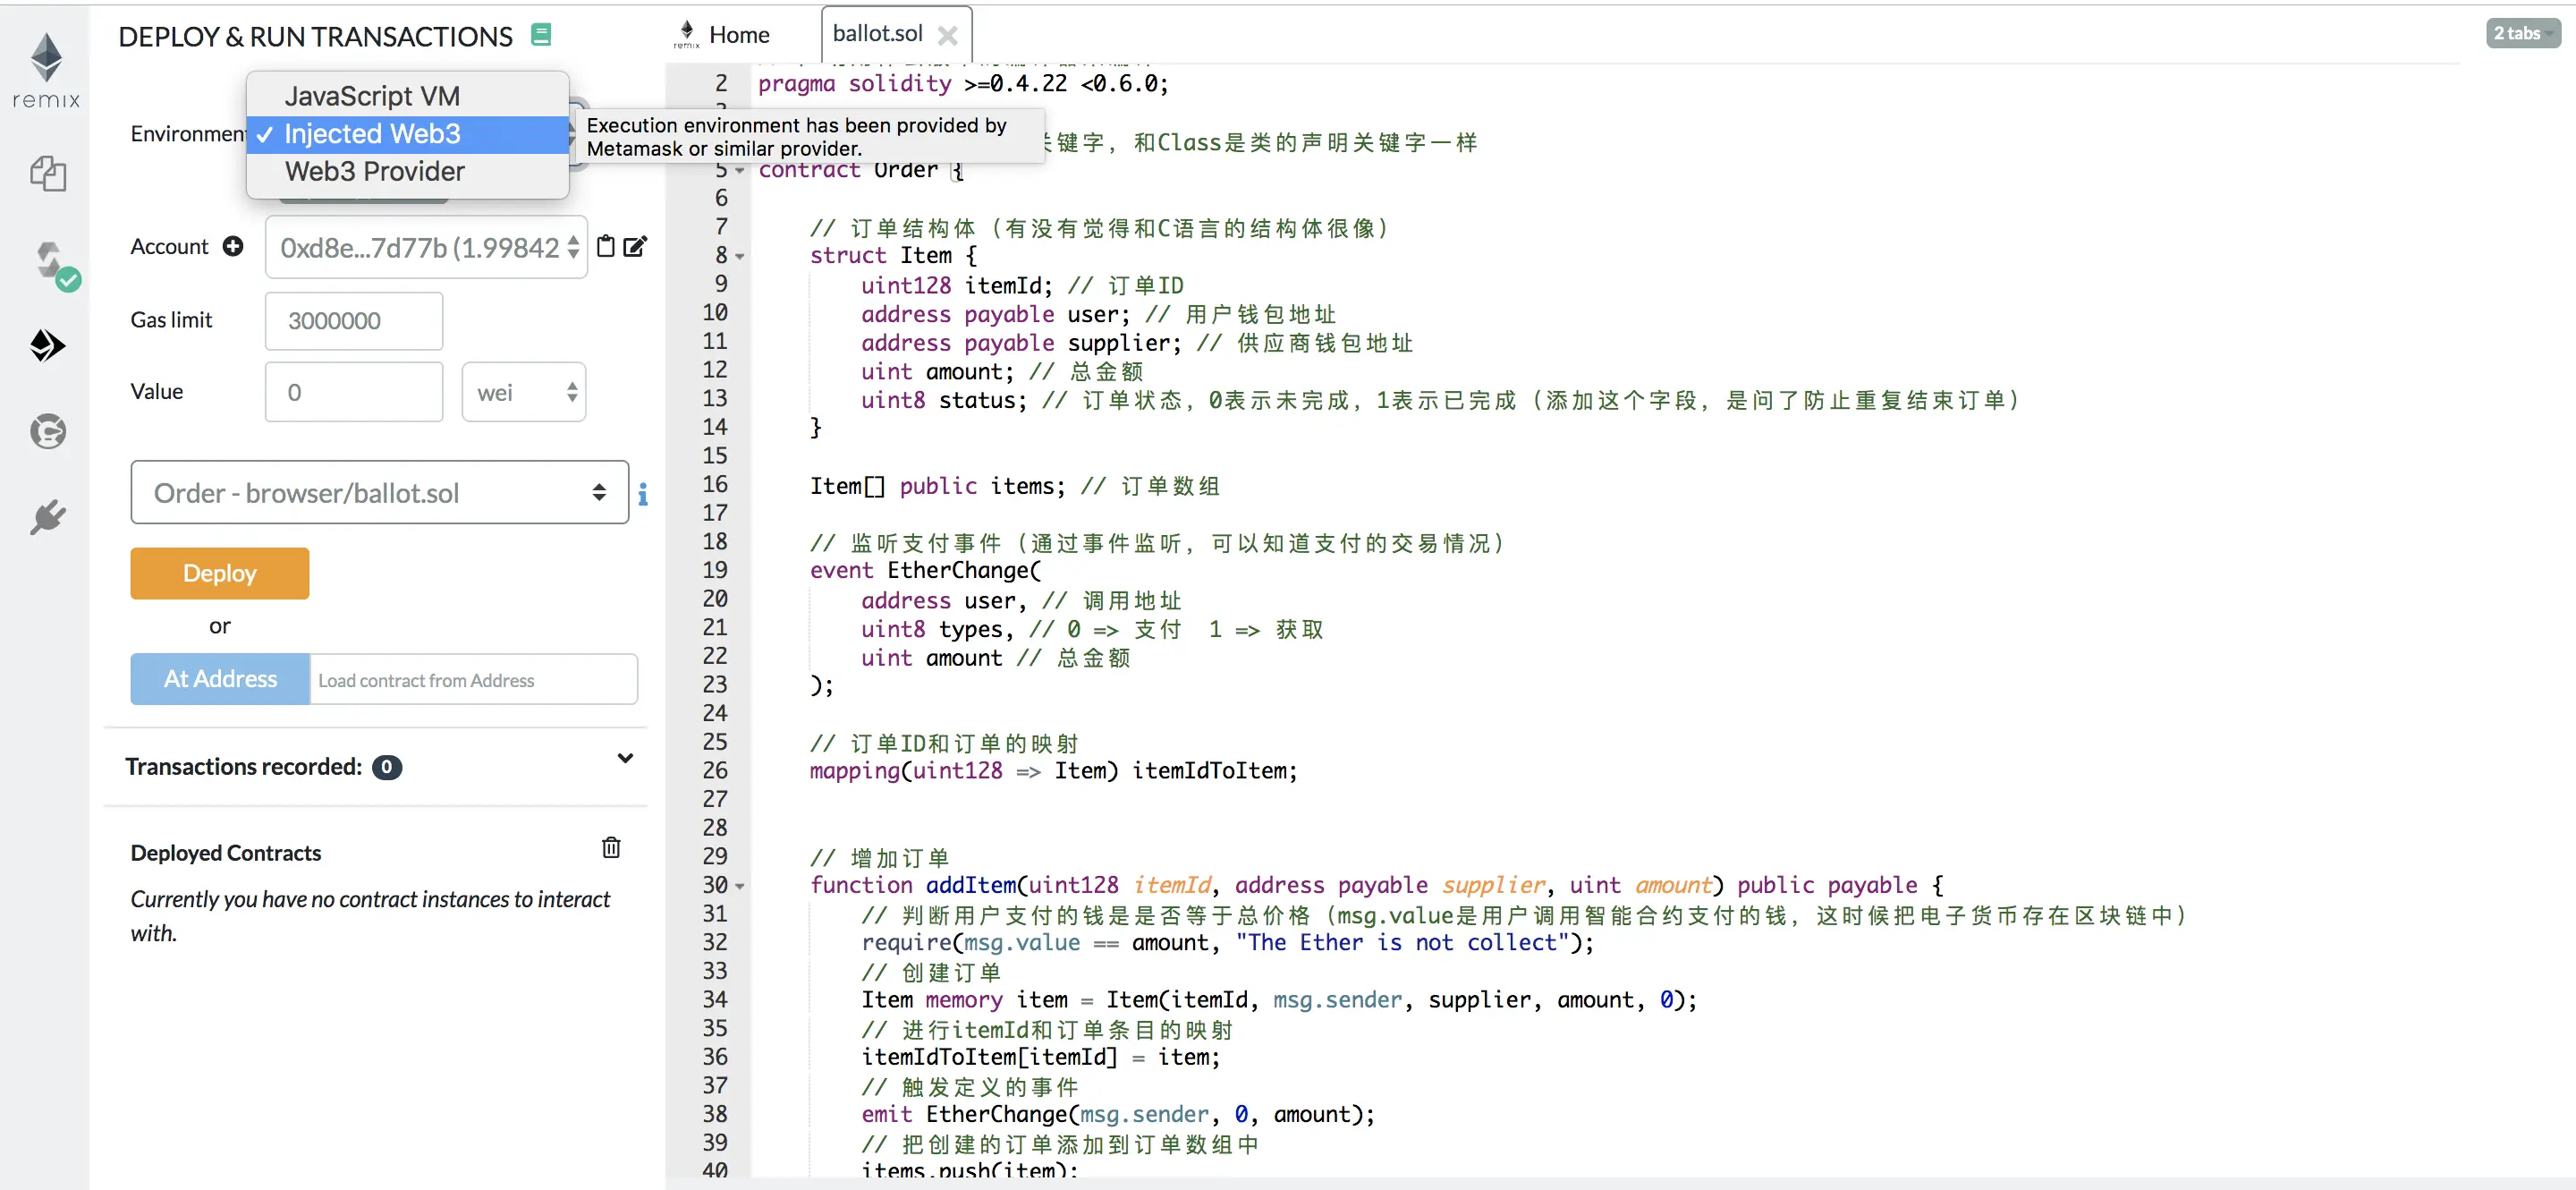Open the File Explorers sidebar icon

(47, 173)
